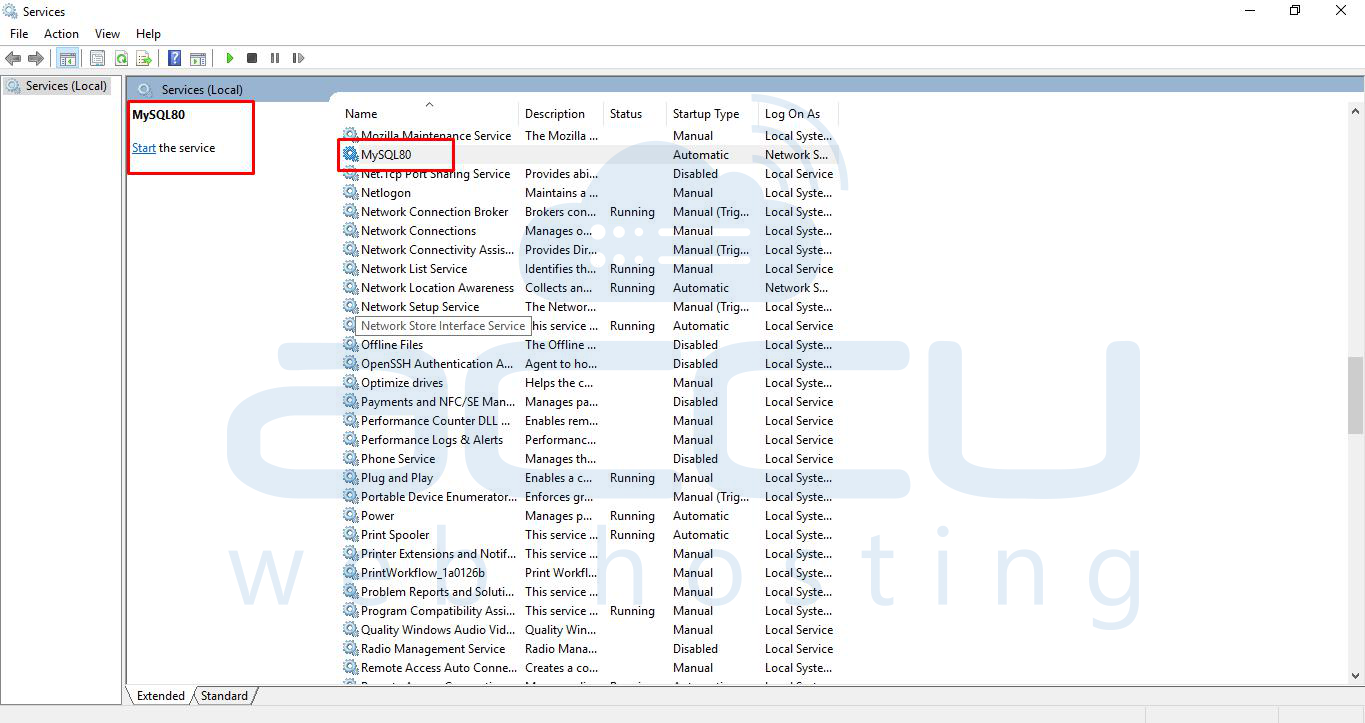This screenshot has width=1365, height=723.
Task: Click the Radio Management Service gear icon
Action: coord(350,648)
